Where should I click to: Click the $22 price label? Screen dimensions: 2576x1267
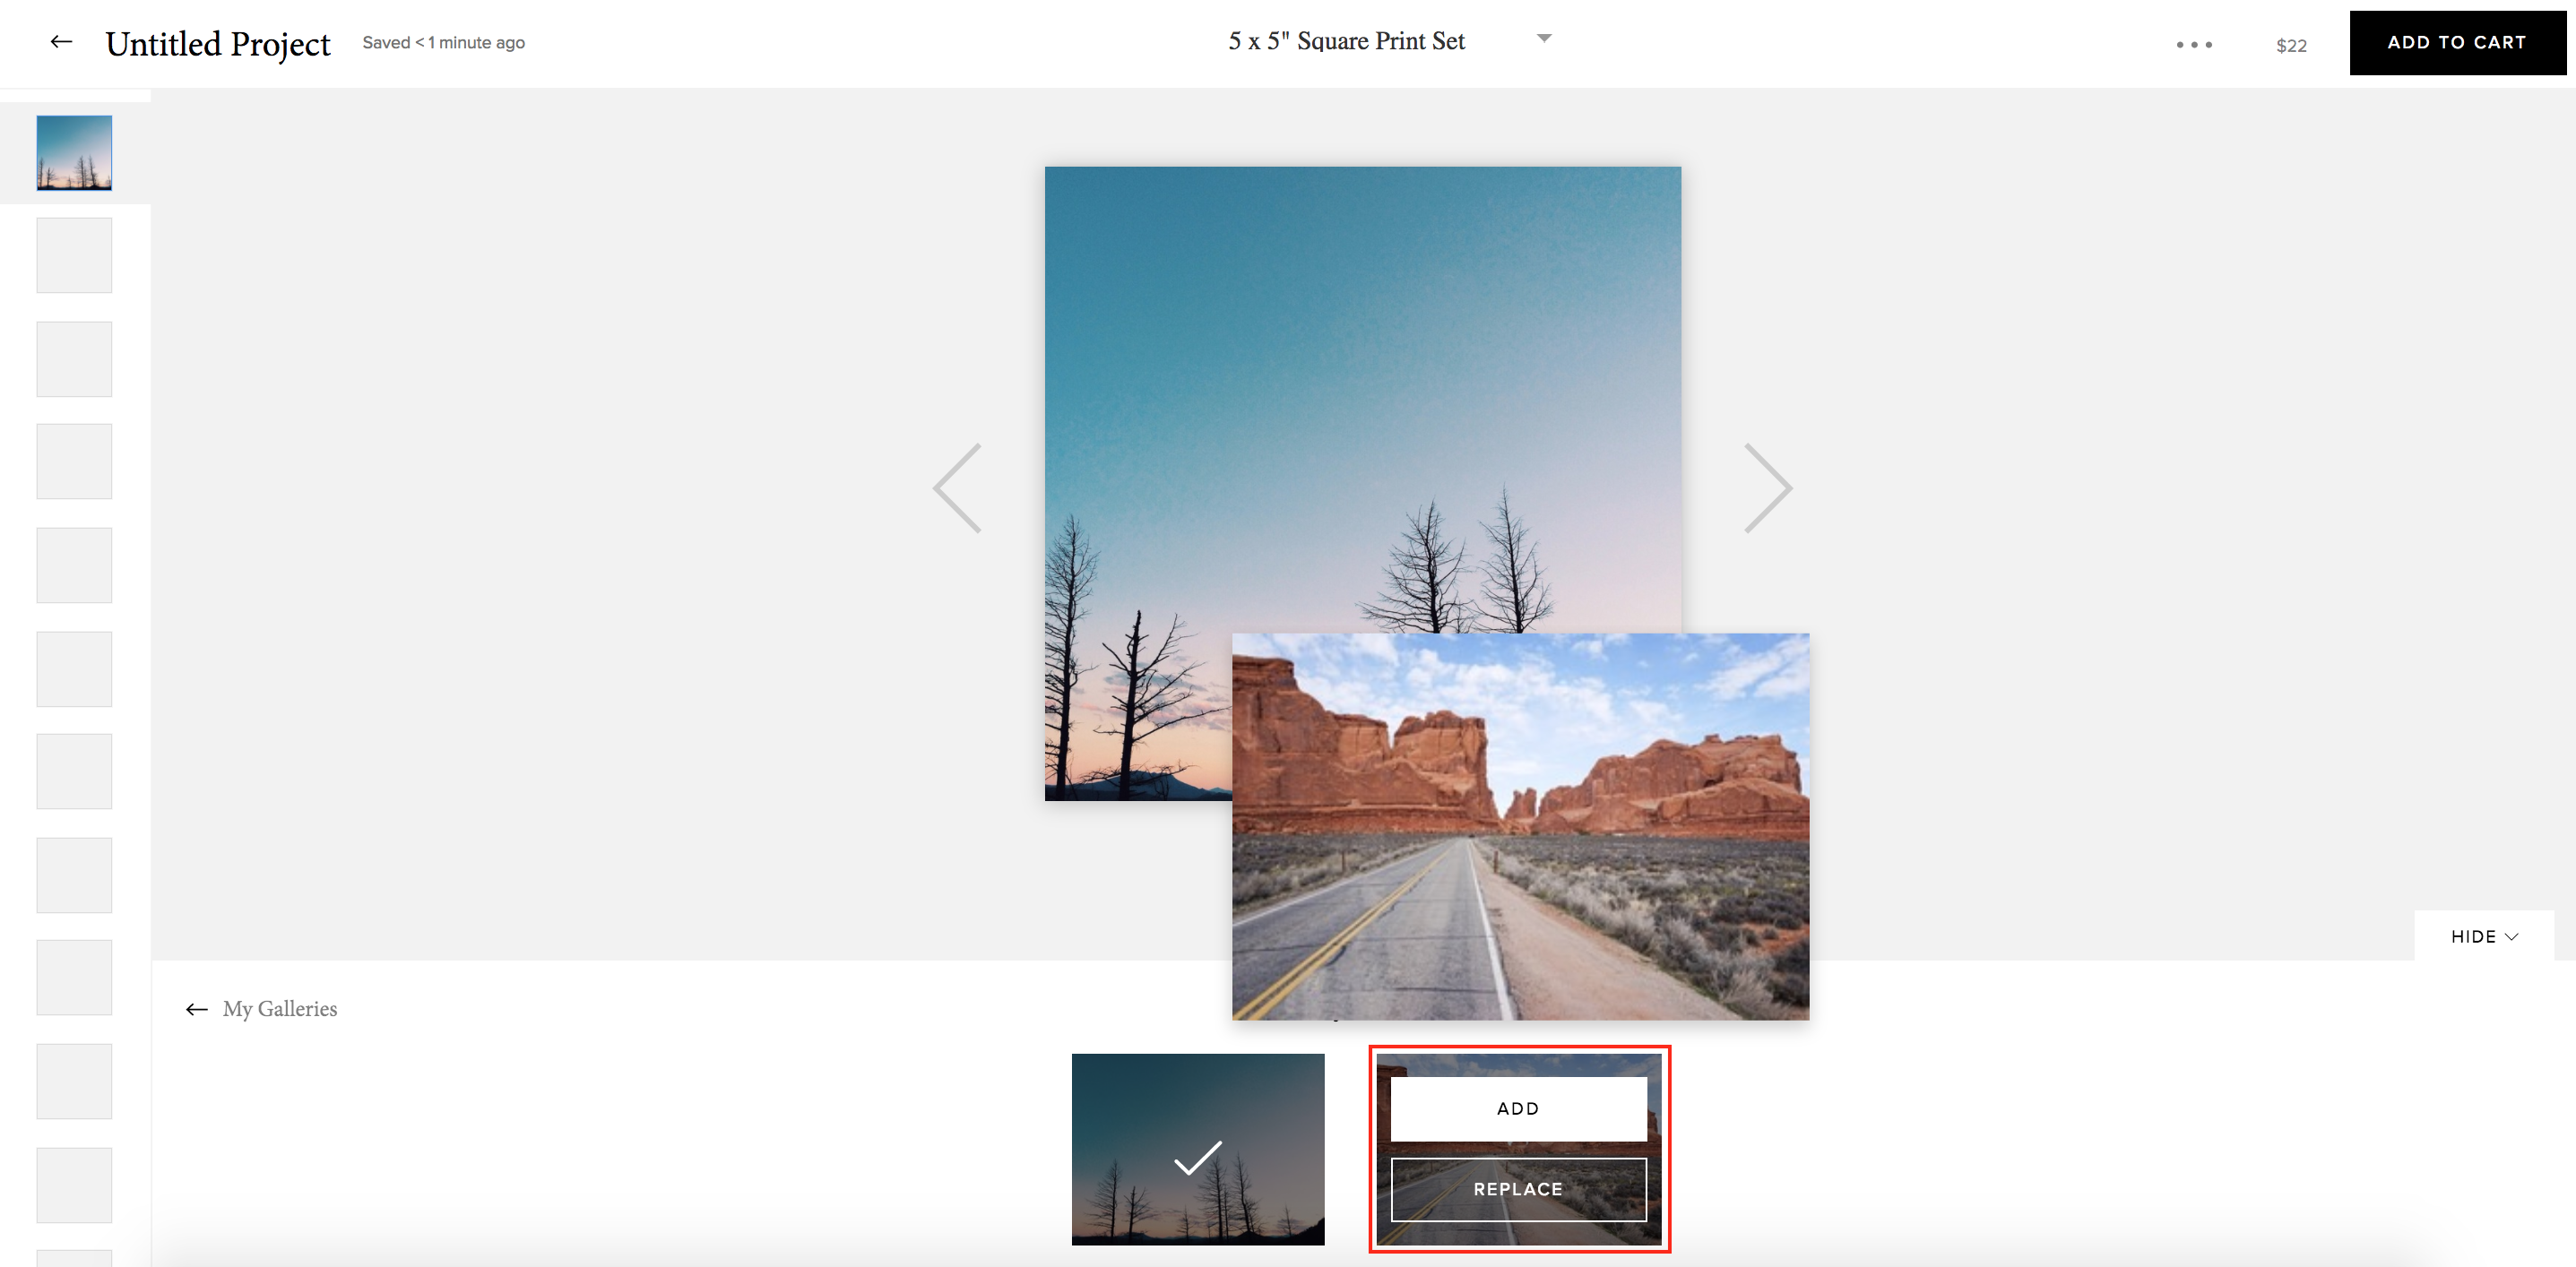click(2291, 46)
